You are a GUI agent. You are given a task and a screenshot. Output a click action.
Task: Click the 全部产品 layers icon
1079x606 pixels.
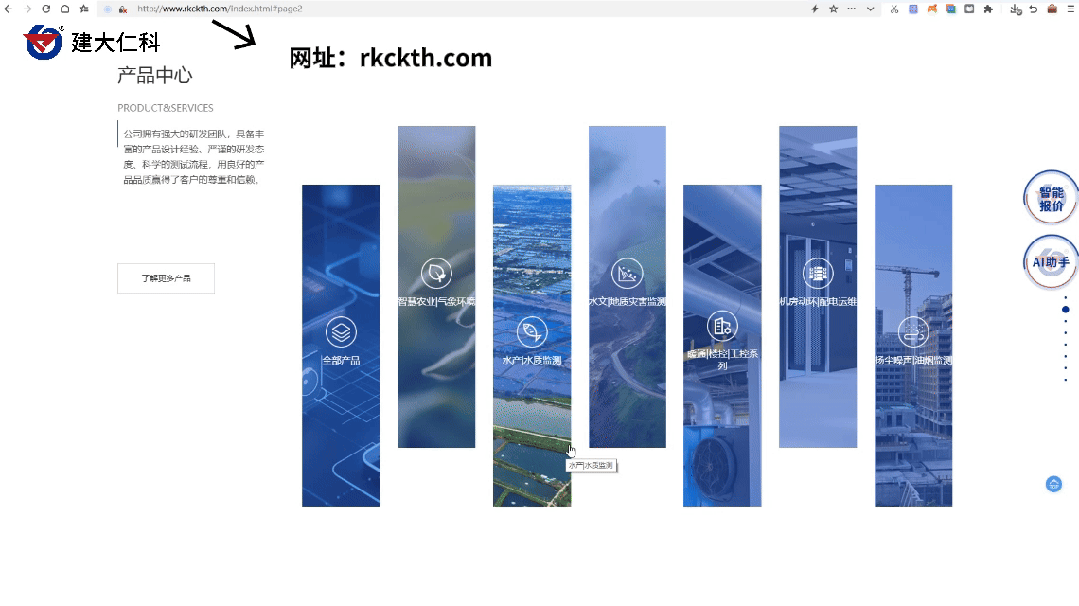pos(341,331)
